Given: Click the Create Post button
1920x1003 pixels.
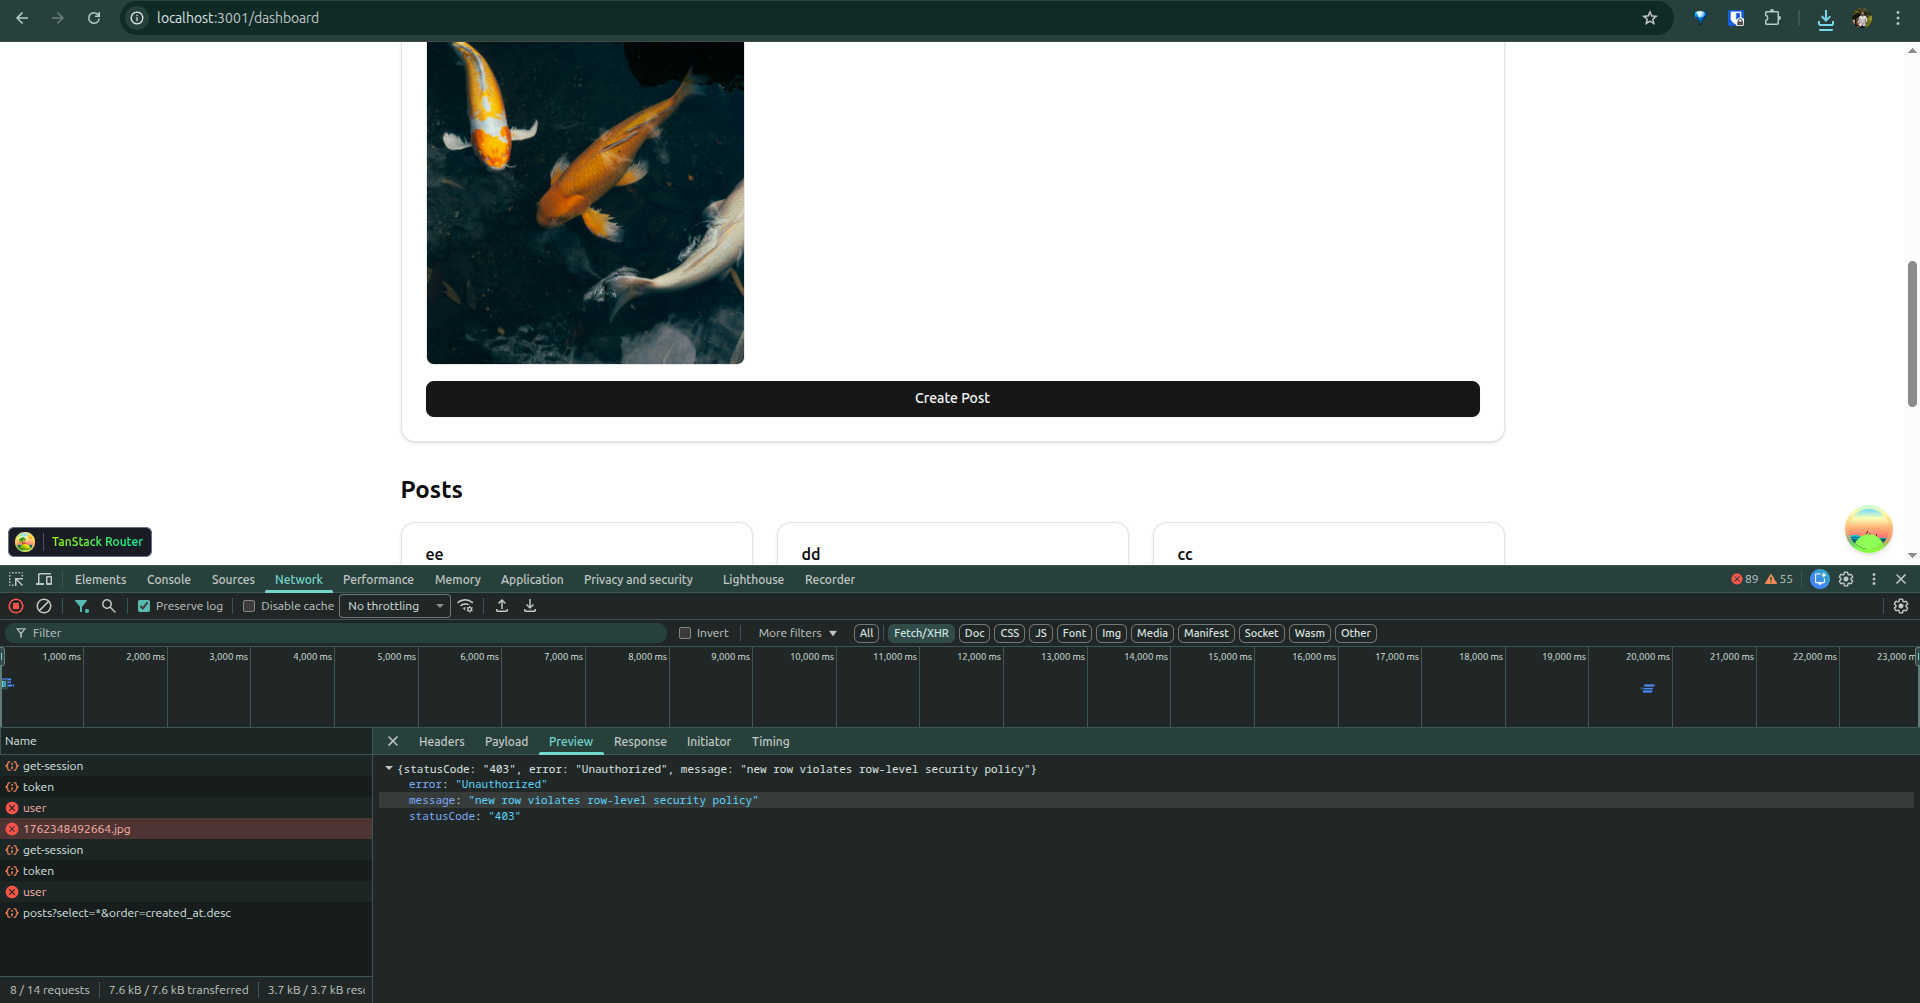Looking at the screenshot, I should (953, 398).
